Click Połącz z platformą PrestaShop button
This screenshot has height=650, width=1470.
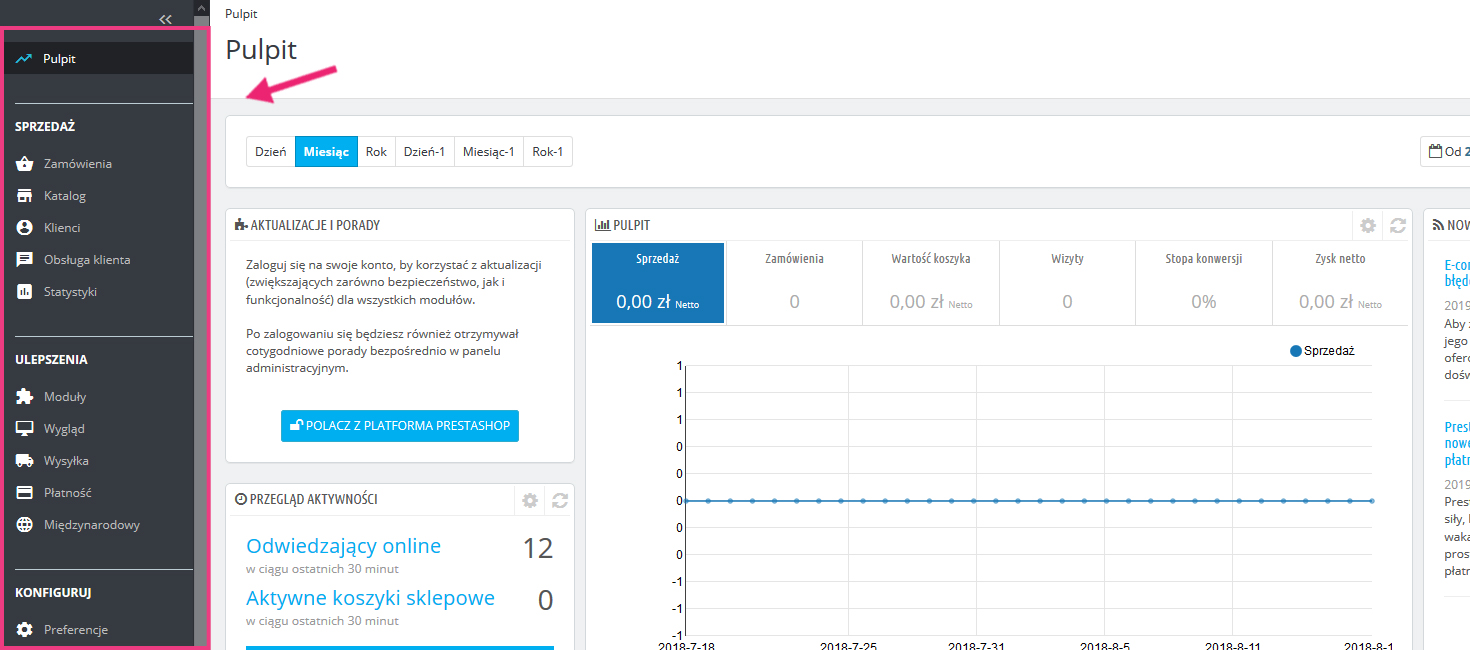(x=400, y=425)
